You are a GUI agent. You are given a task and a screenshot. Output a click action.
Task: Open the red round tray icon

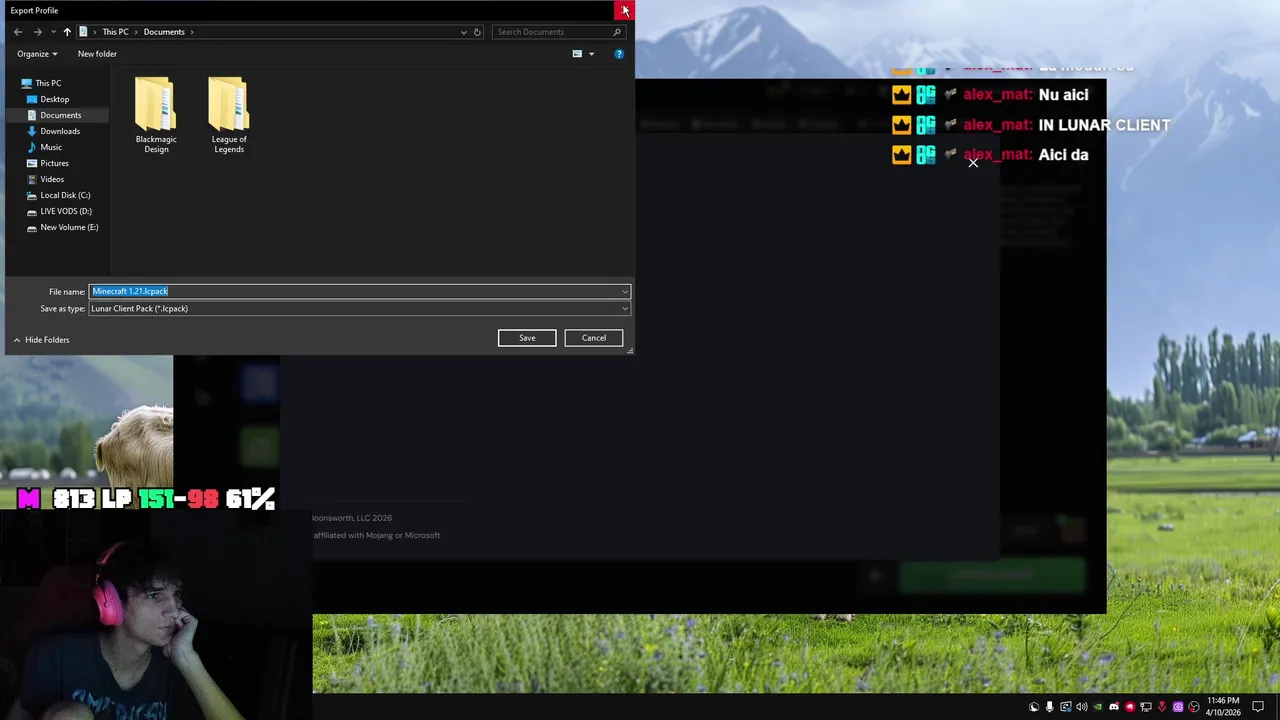[1130, 707]
